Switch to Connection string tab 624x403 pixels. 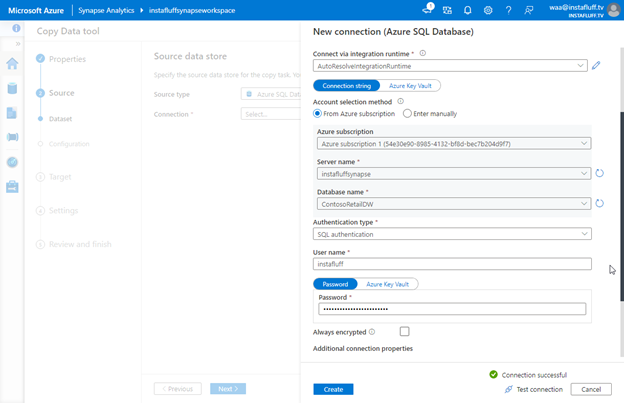click(347, 86)
